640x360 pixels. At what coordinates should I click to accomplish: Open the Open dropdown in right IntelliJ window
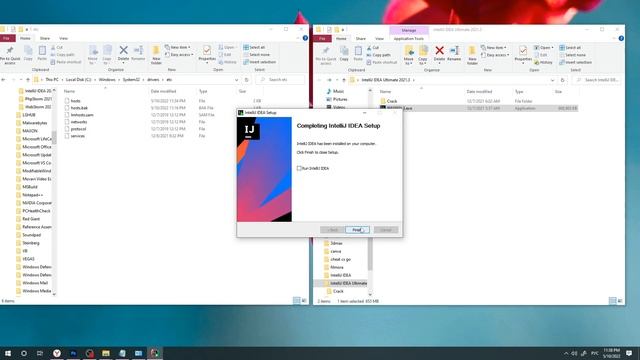544,48
